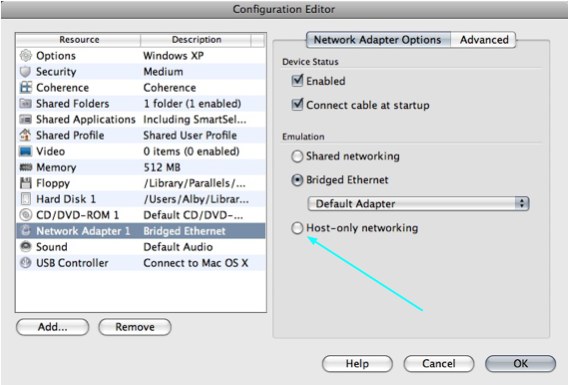
Task: Click the Description column header
Action: 196,40
